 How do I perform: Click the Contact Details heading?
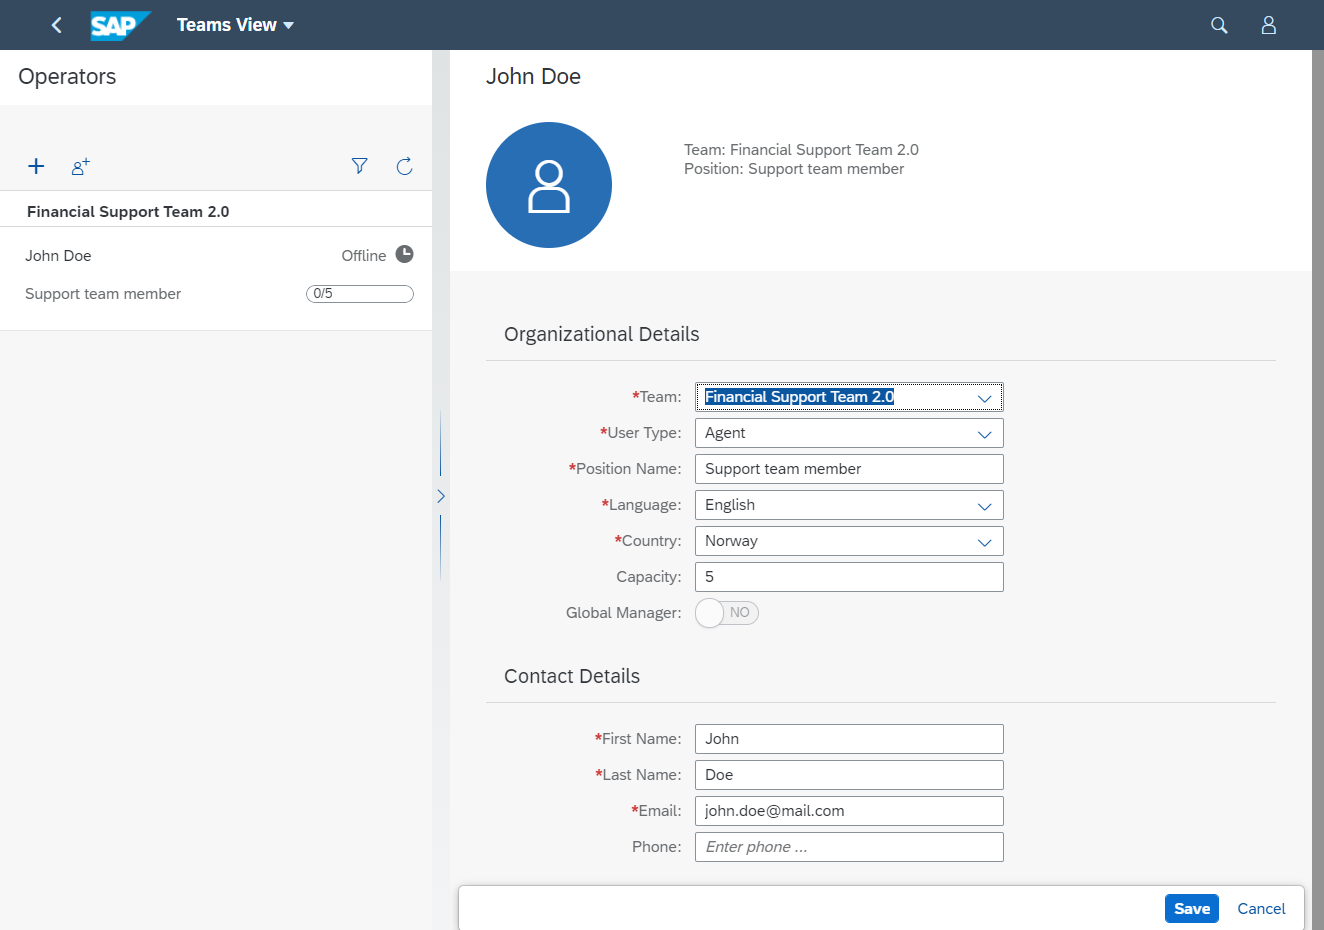572,676
